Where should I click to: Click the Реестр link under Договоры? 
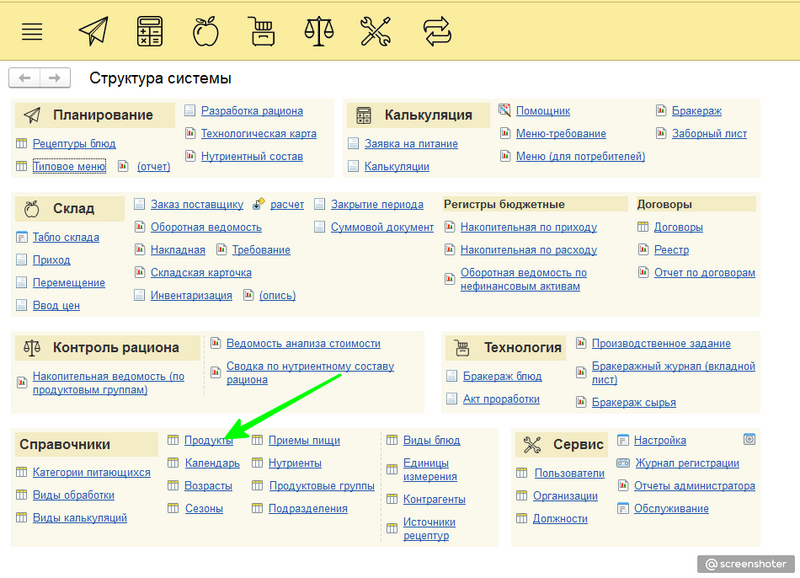(671, 250)
